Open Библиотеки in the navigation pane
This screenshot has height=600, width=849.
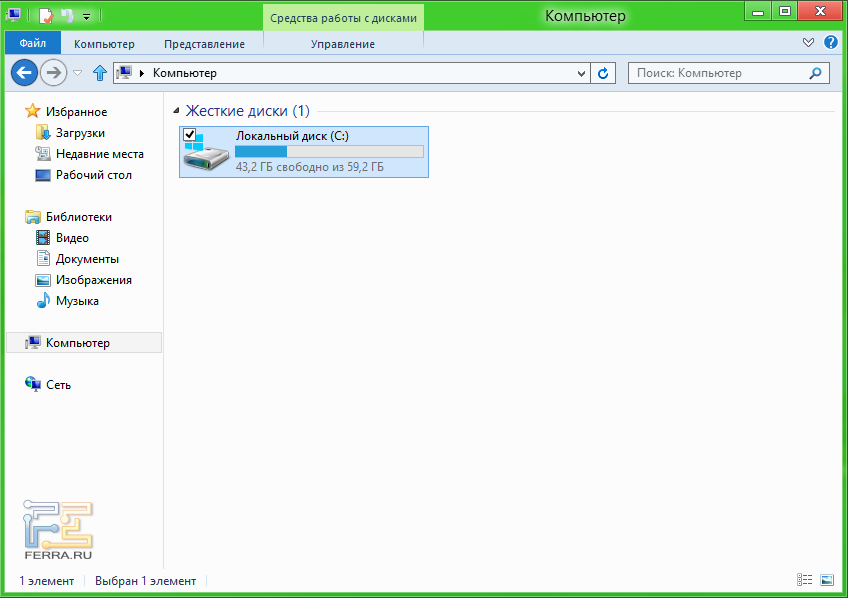[x=79, y=217]
